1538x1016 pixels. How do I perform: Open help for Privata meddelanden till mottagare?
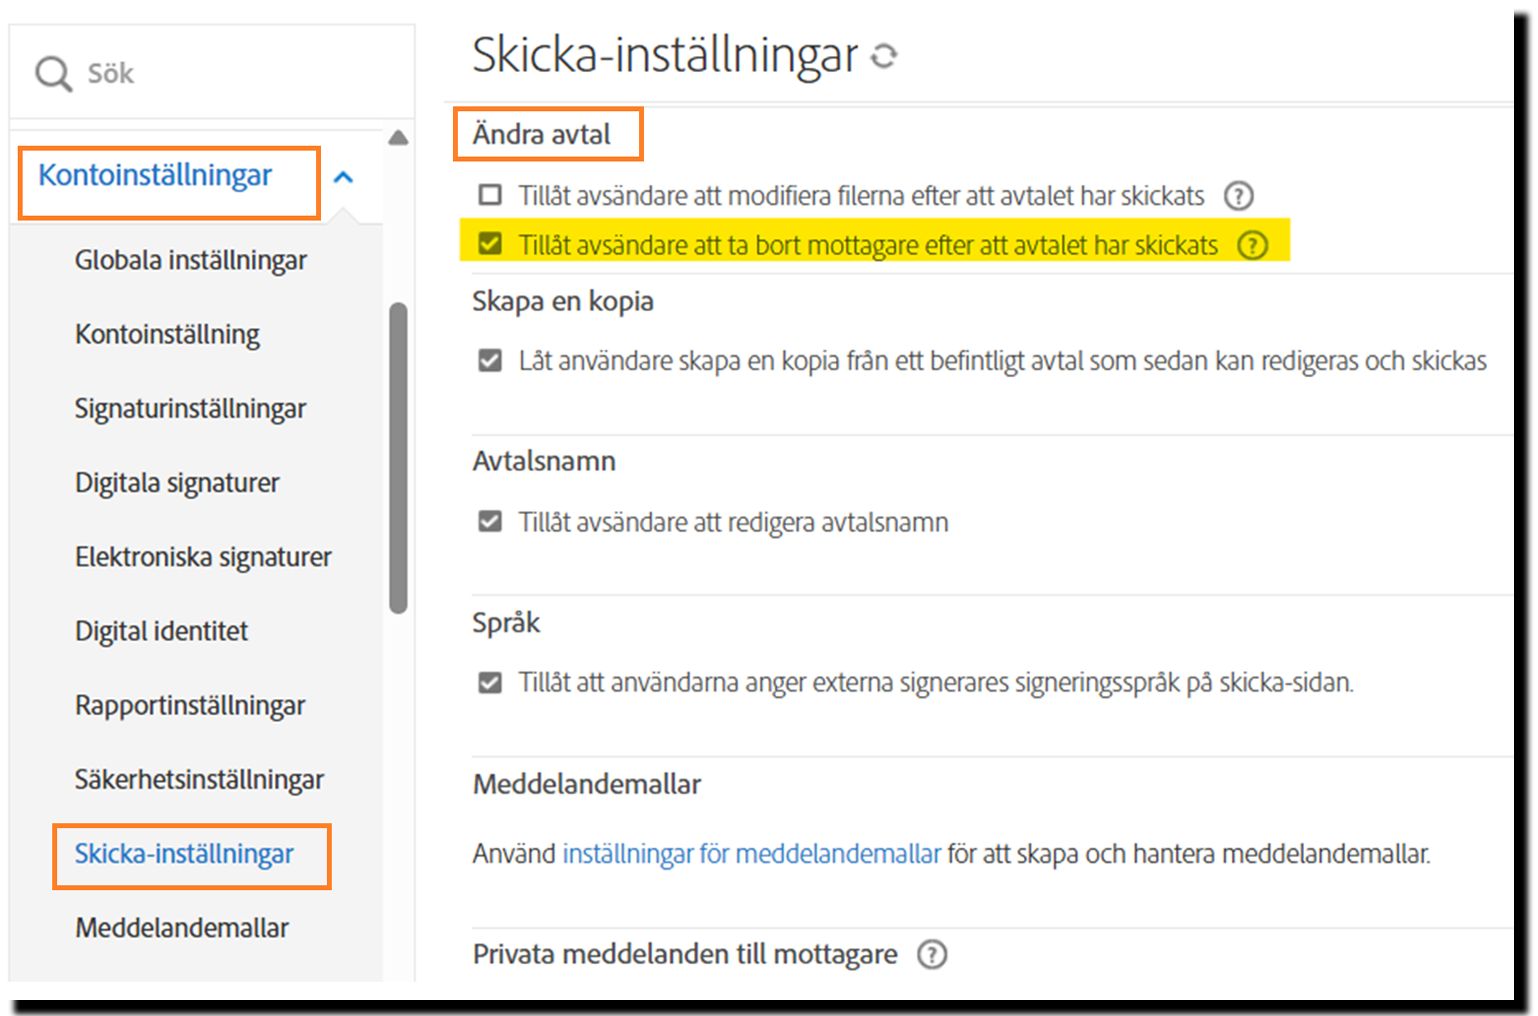(x=933, y=955)
